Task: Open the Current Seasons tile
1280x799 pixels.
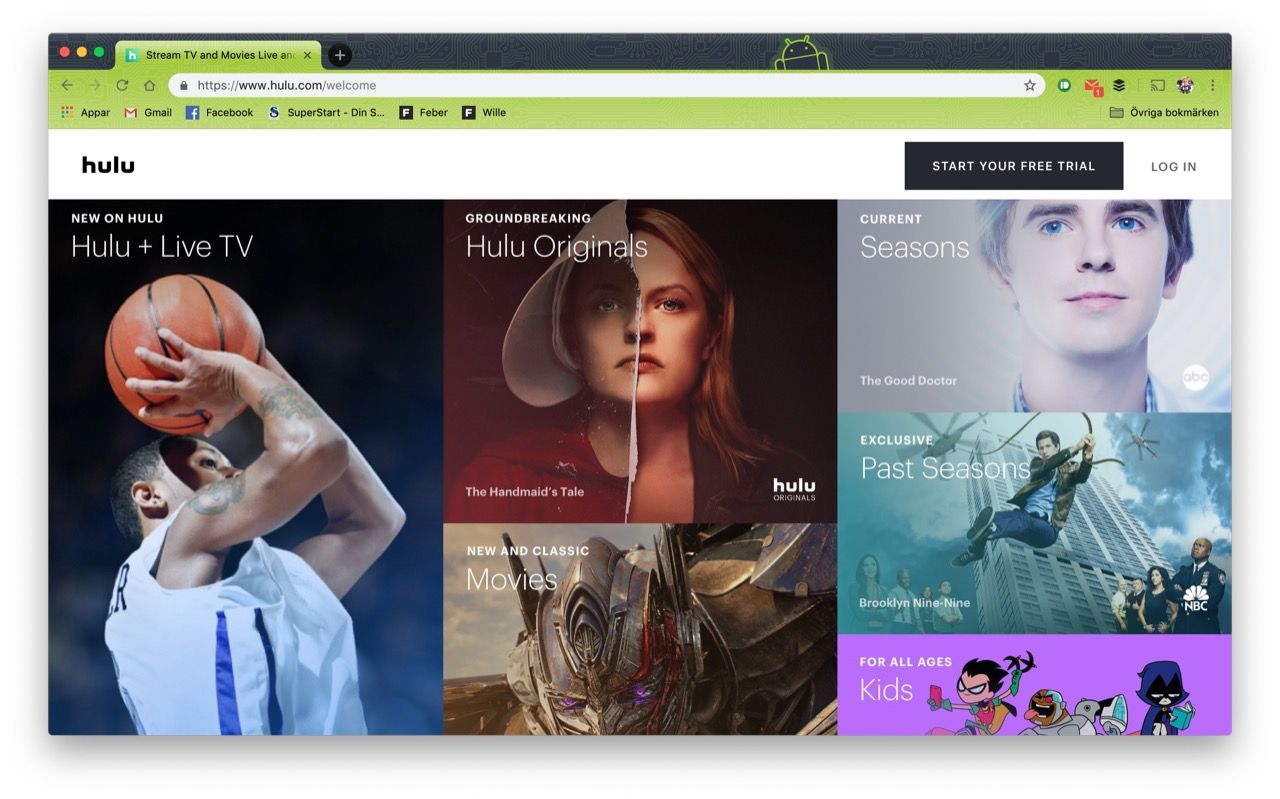Action: (x=1034, y=305)
